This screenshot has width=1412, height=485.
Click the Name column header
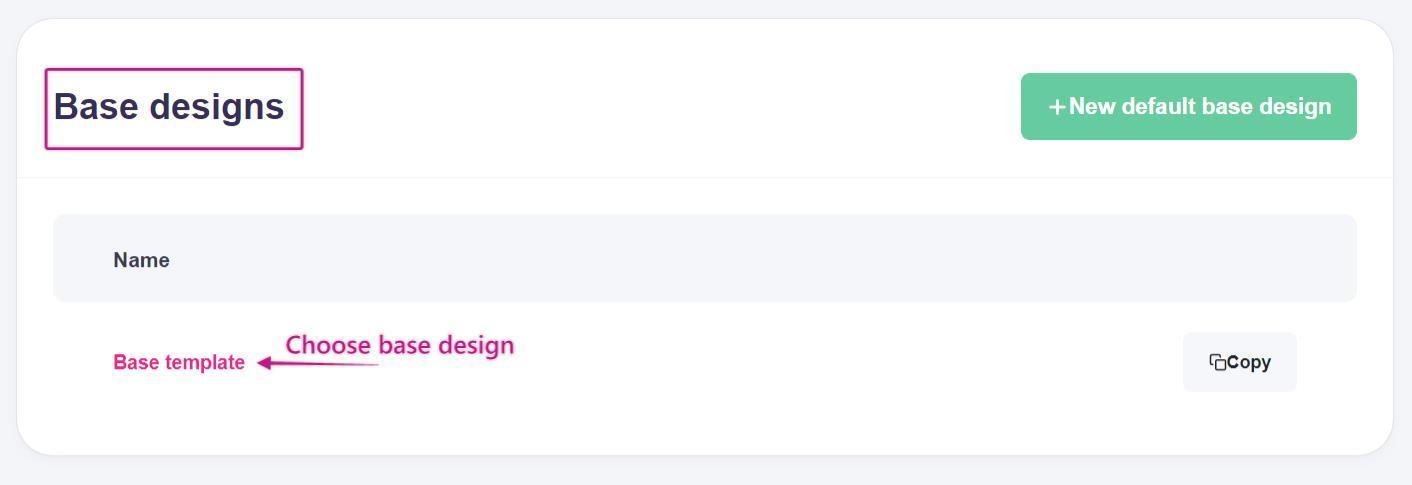[141, 260]
